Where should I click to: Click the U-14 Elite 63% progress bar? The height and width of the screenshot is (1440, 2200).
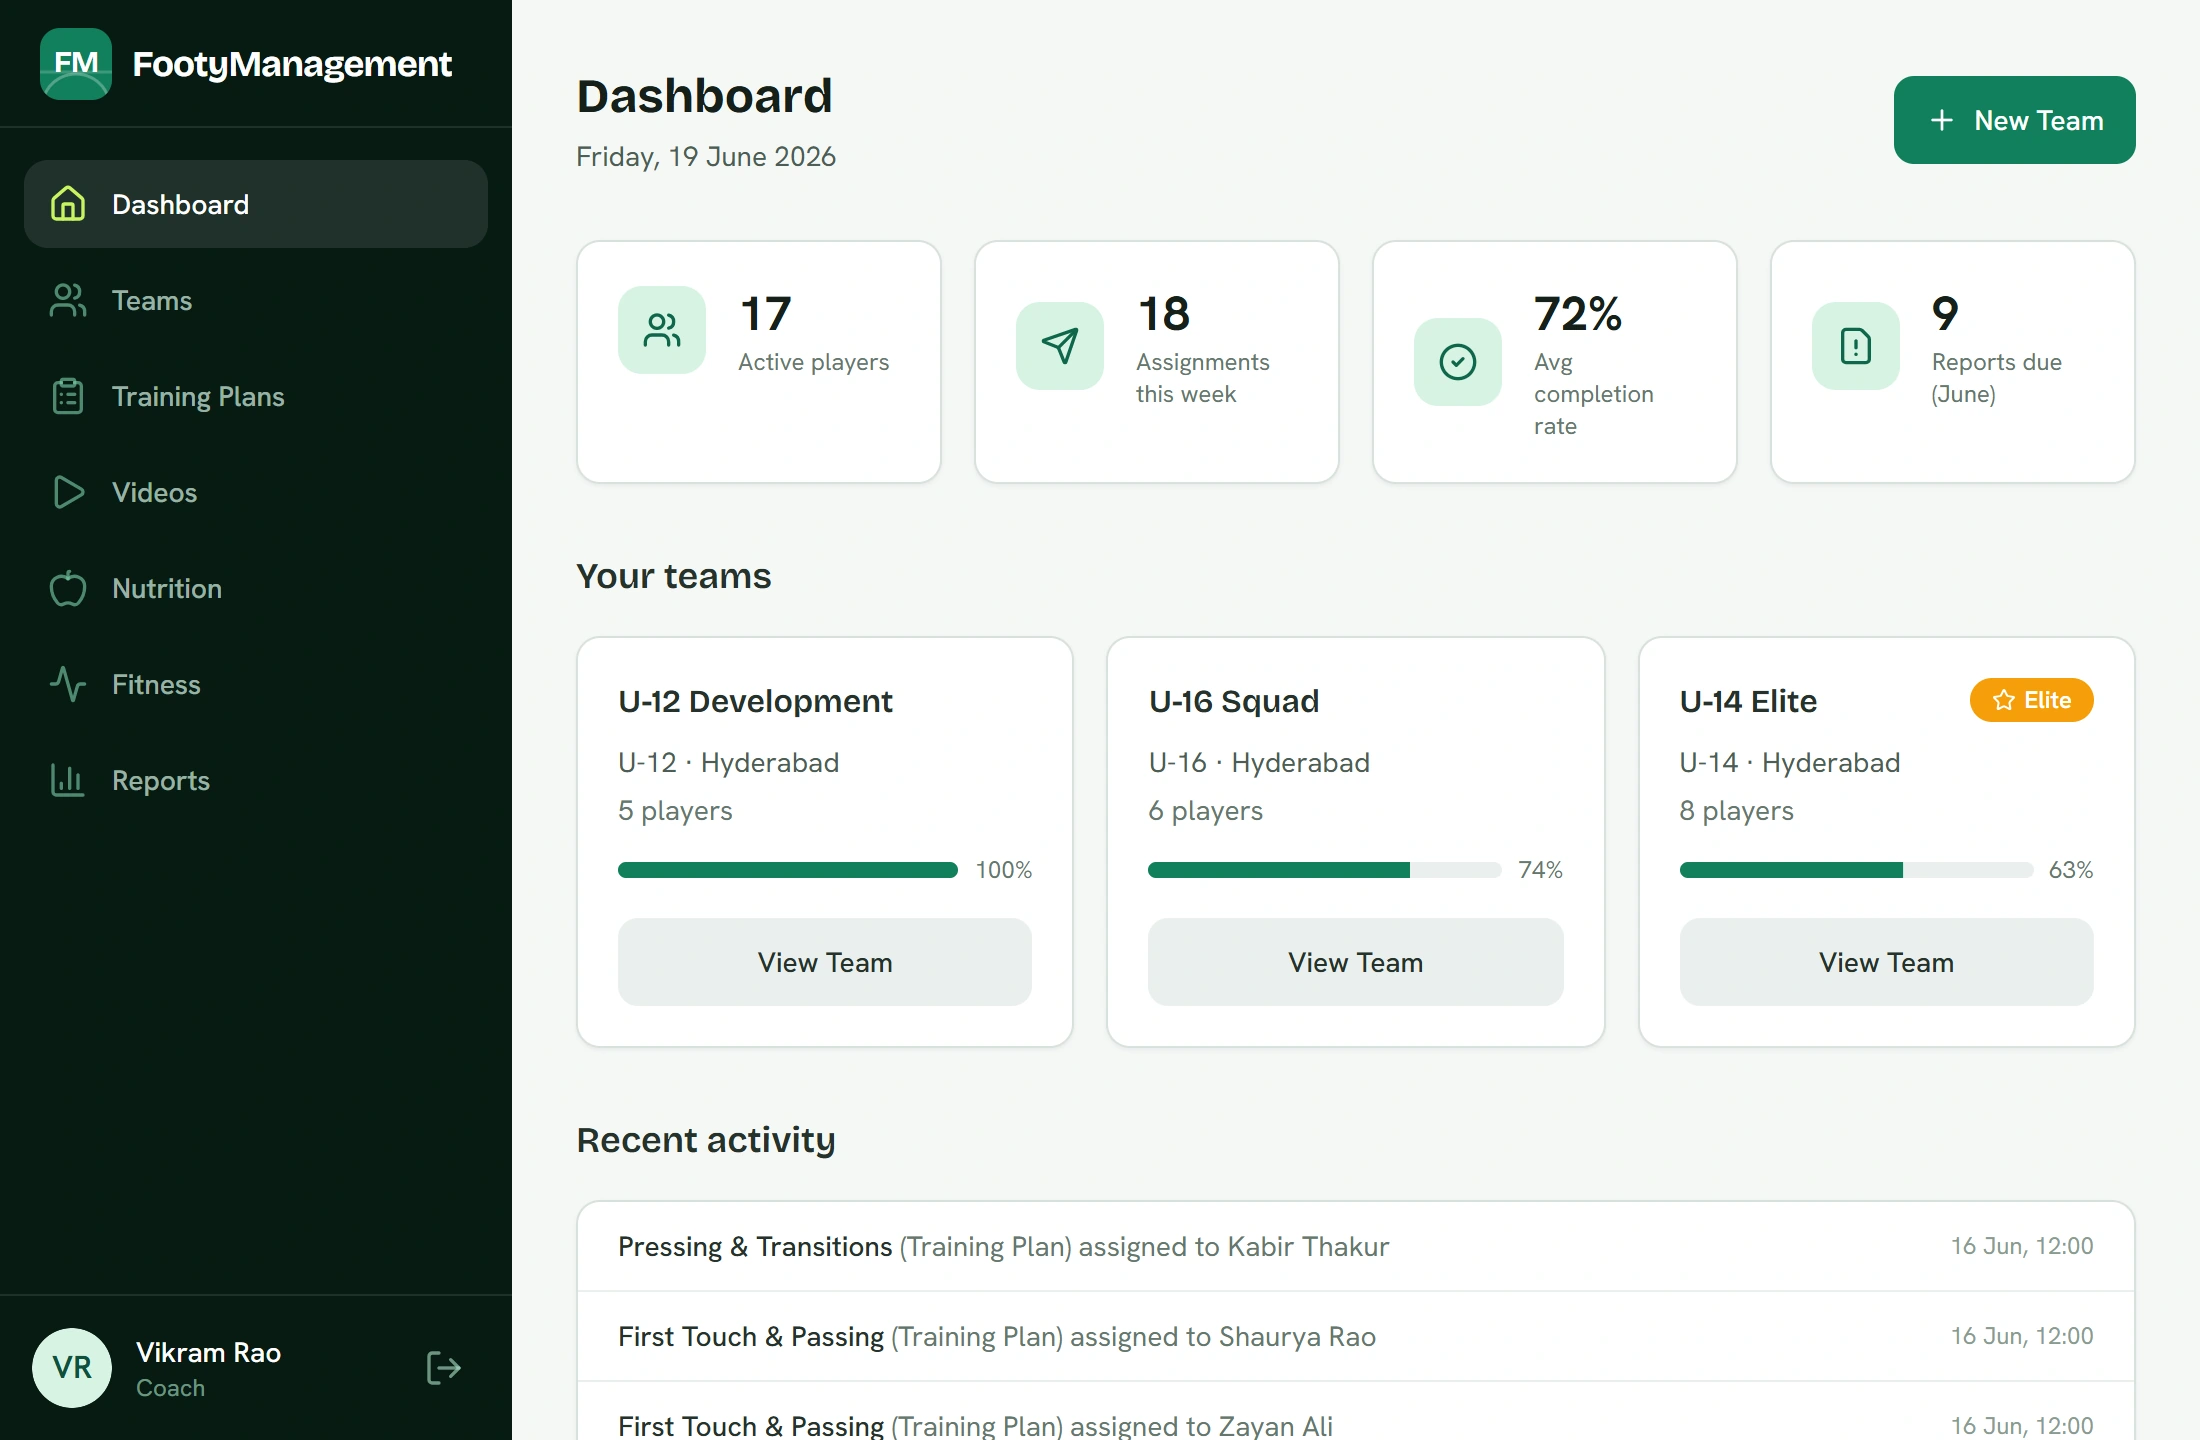point(1857,870)
